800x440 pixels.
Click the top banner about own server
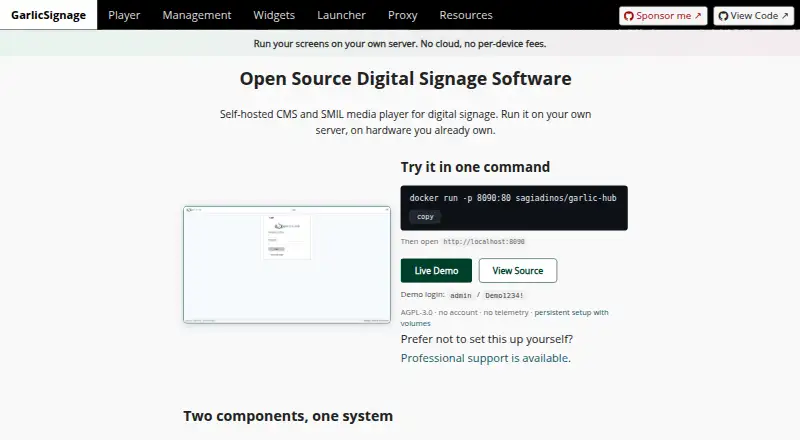tap(400, 43)
